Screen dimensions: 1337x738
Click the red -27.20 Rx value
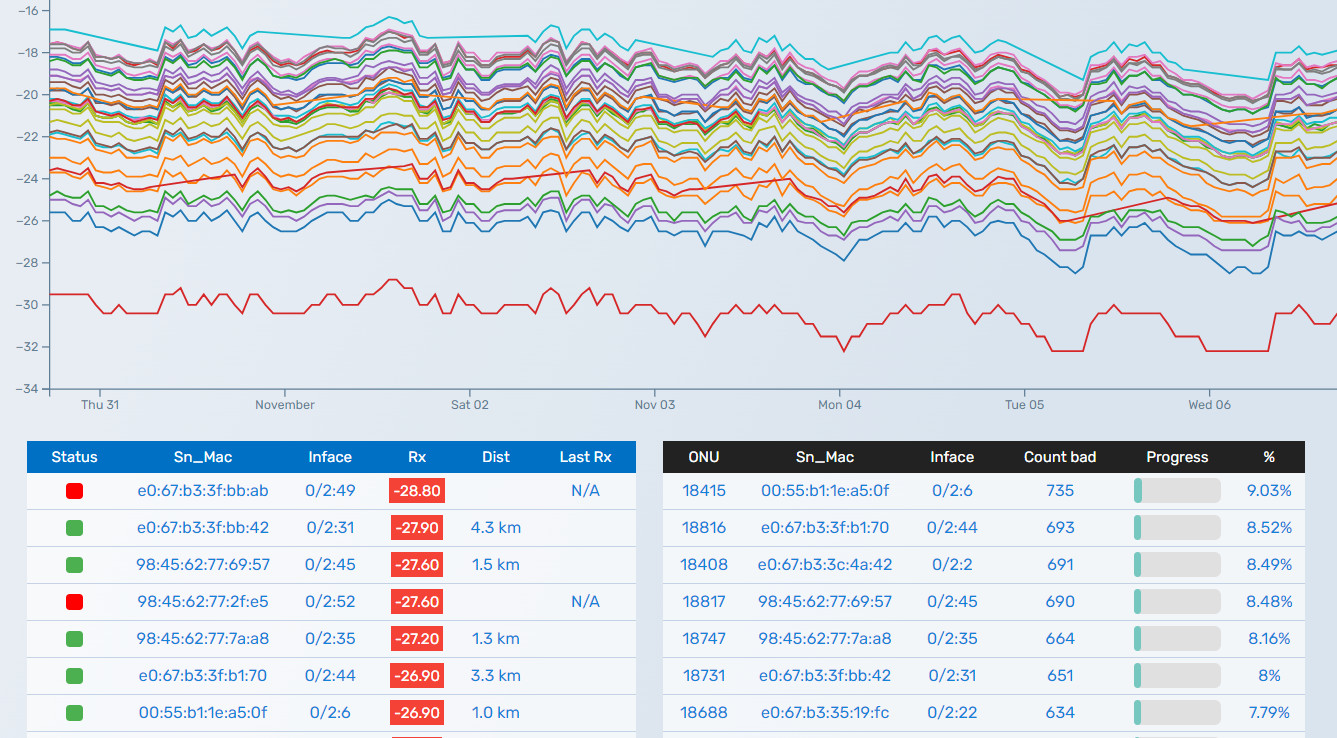pyautogui.click(x=417, y=639)
